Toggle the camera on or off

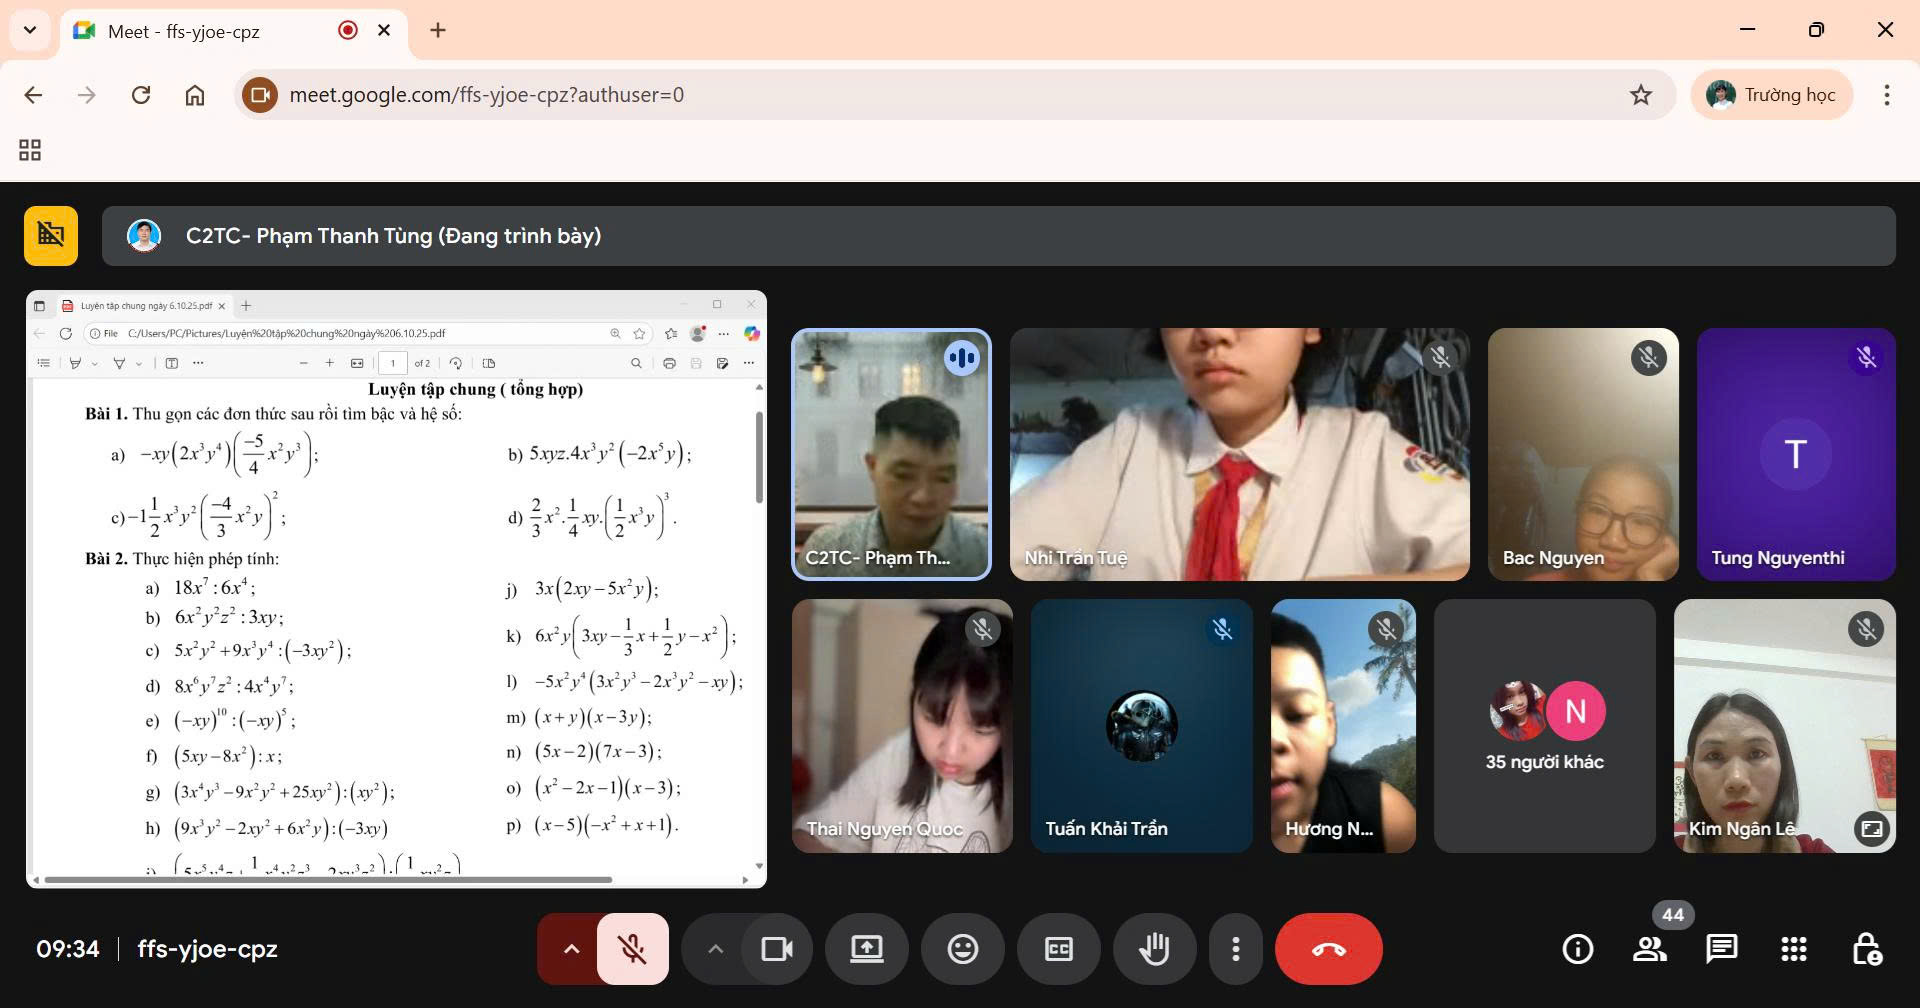click(x=776, y=949)
